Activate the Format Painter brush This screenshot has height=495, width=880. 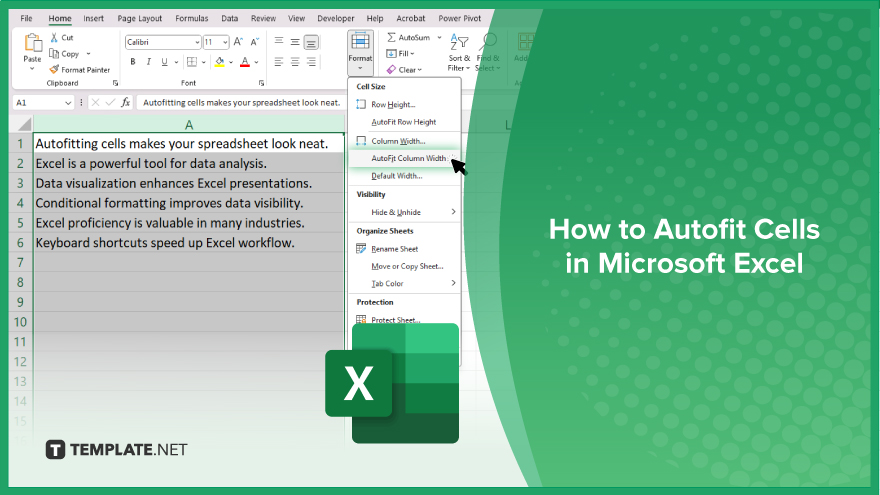click(54, 70)
